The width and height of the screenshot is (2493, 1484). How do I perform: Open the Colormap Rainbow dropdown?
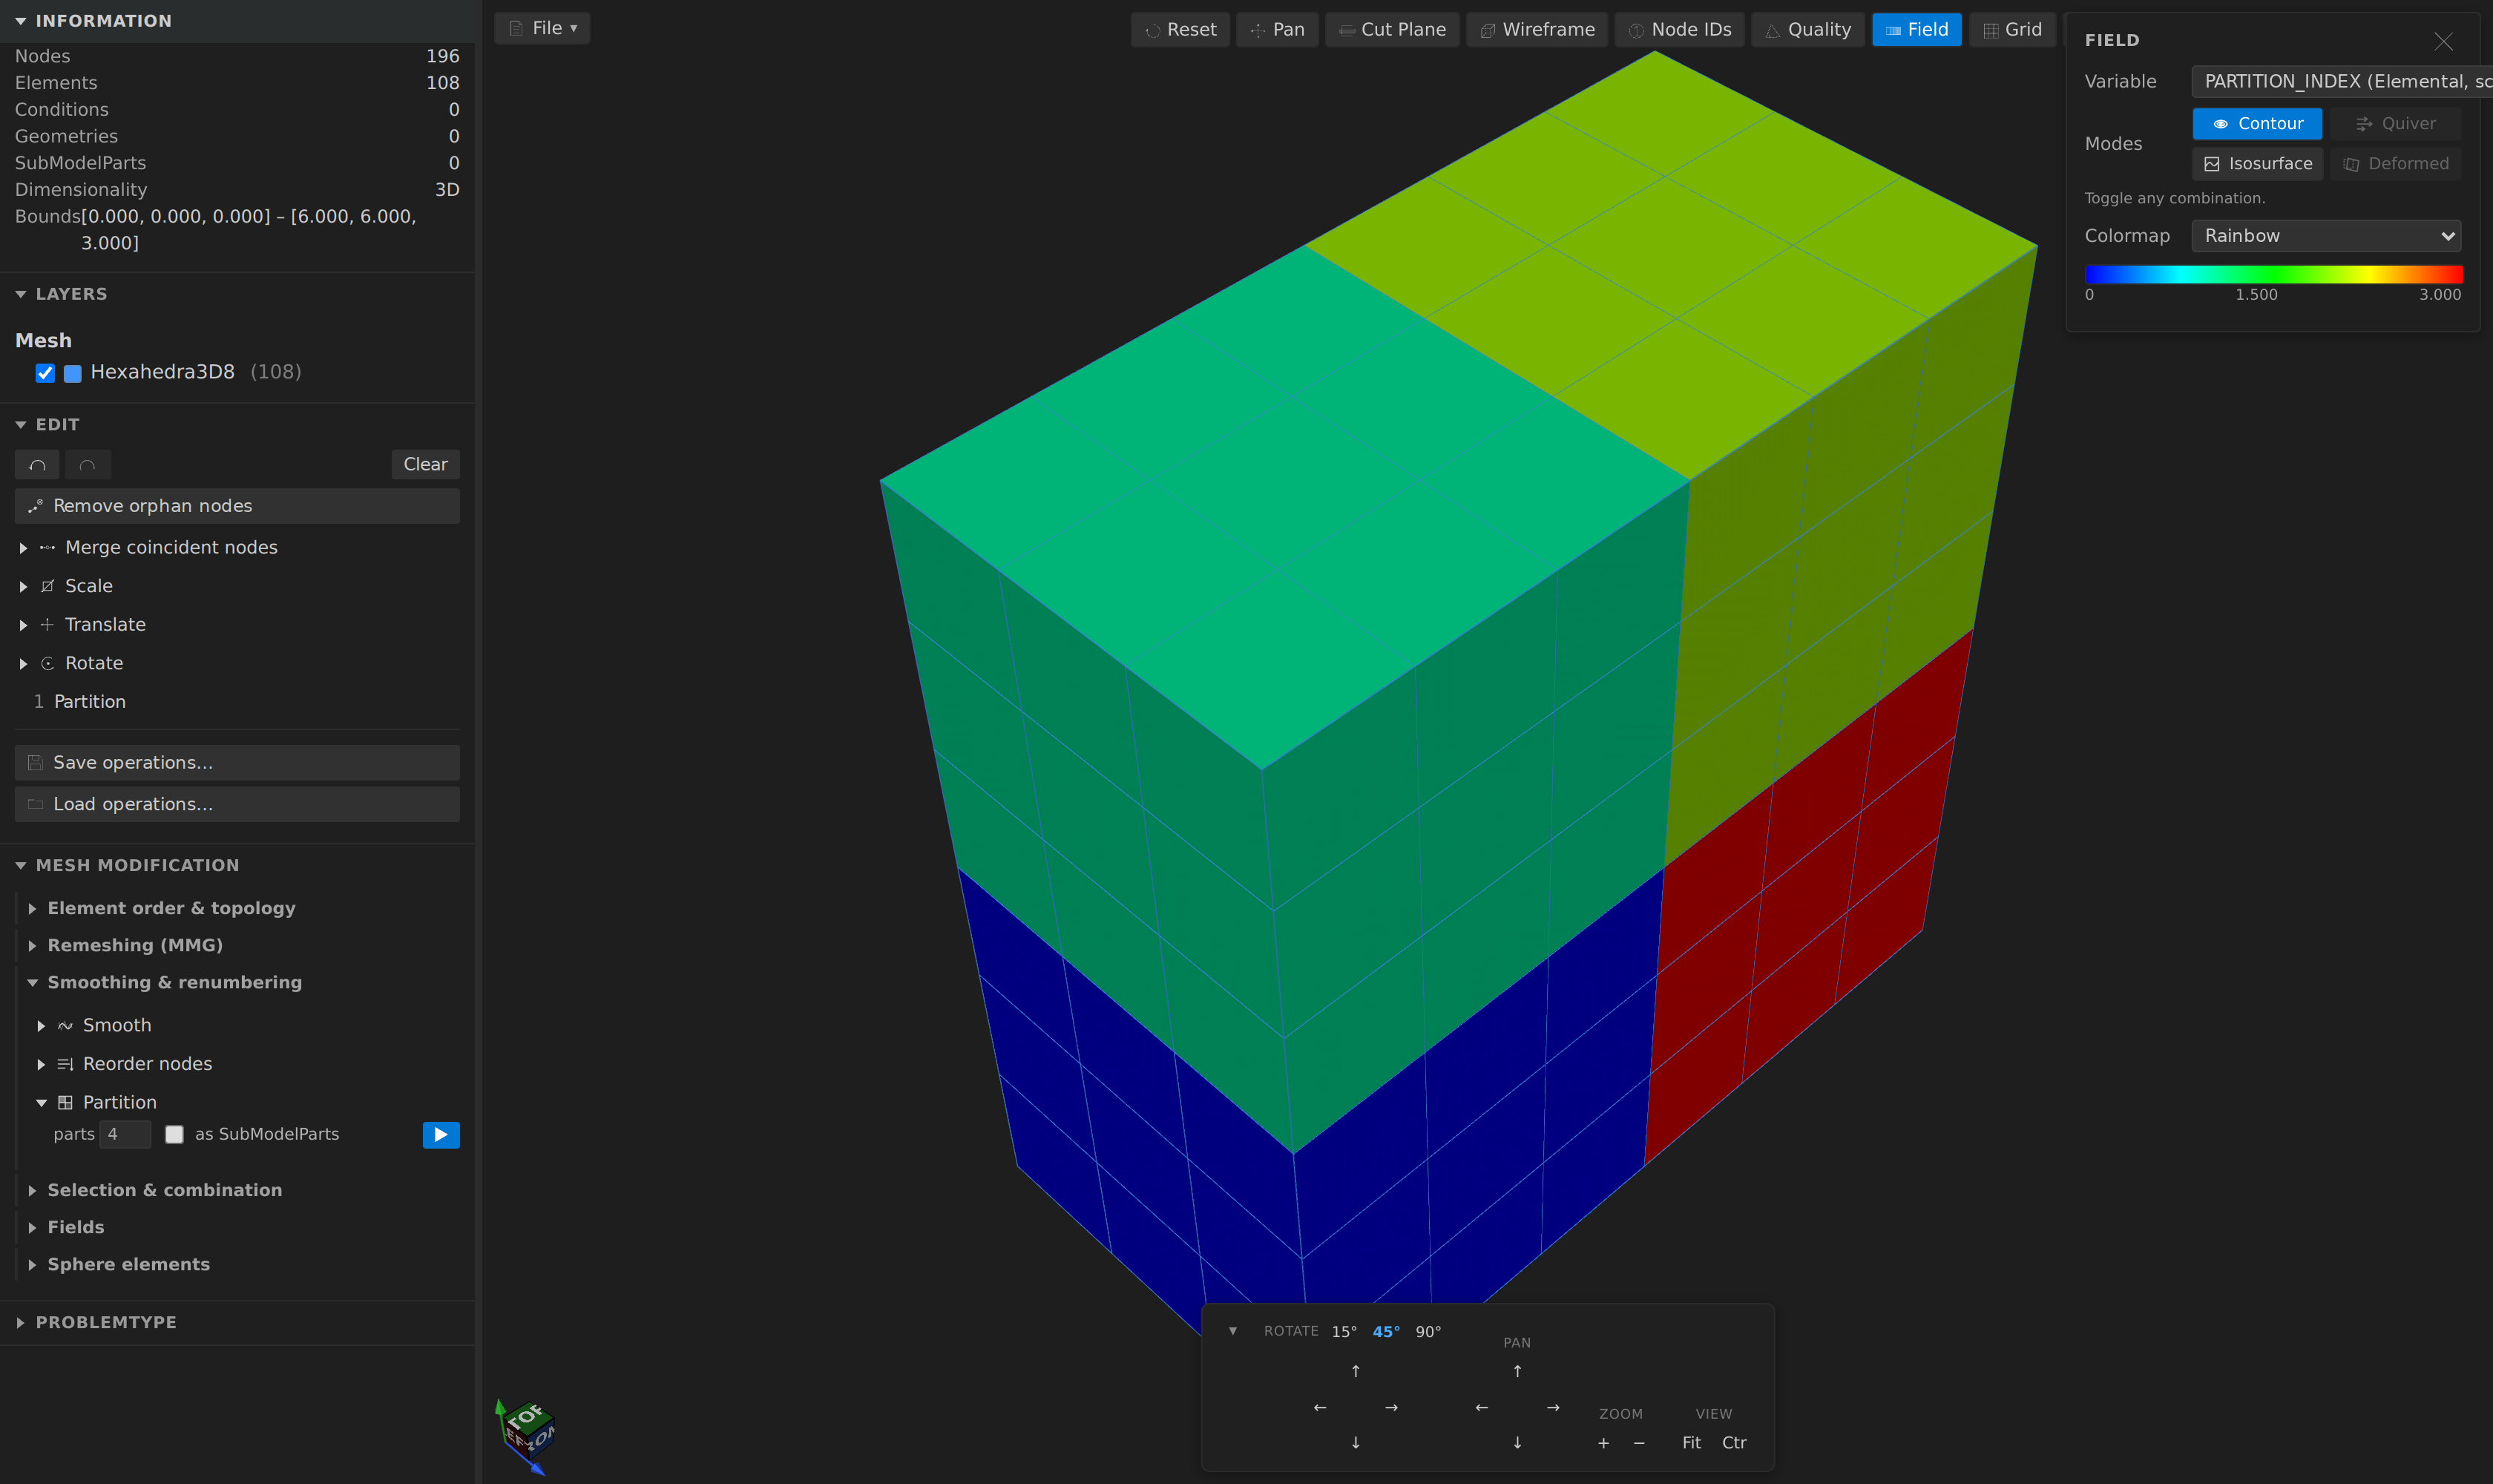pyautogui.click(x=2326, y=236)
